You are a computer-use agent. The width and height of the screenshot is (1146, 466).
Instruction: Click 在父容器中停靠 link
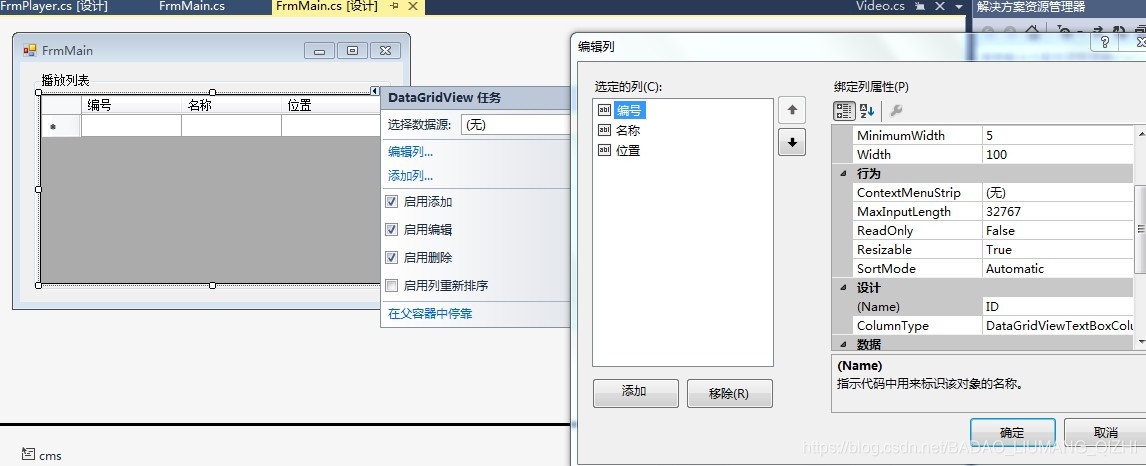(x=430, y=313)
